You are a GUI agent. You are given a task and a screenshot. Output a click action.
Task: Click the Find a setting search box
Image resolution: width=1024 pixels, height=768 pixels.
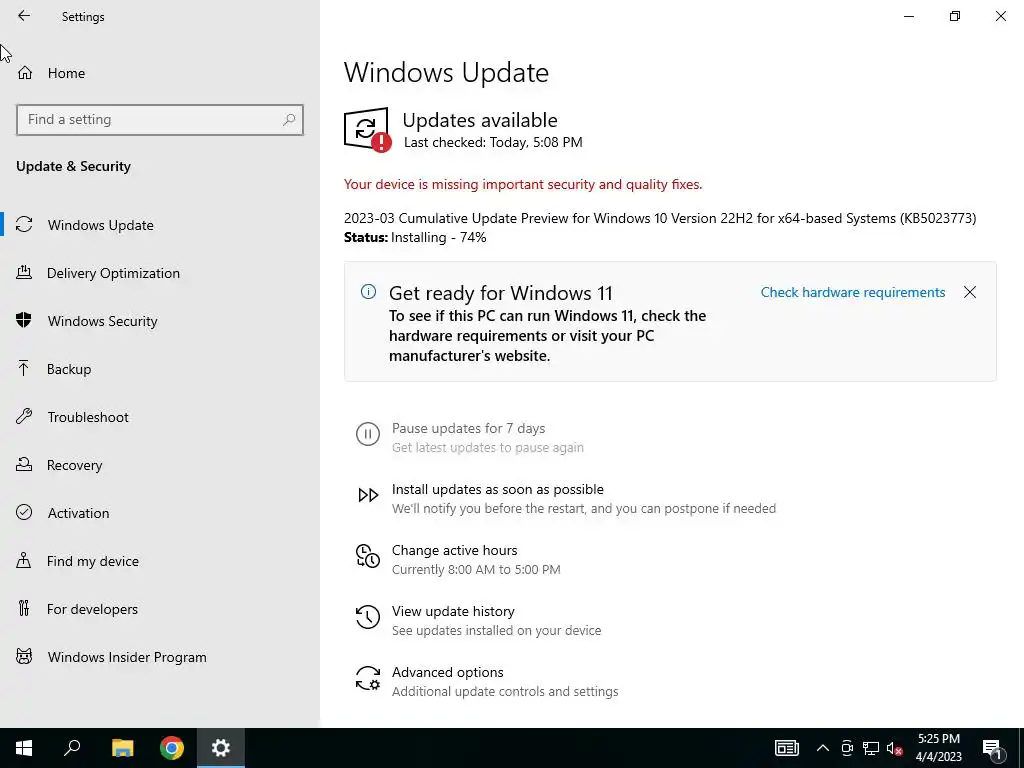tap(160, 120)
